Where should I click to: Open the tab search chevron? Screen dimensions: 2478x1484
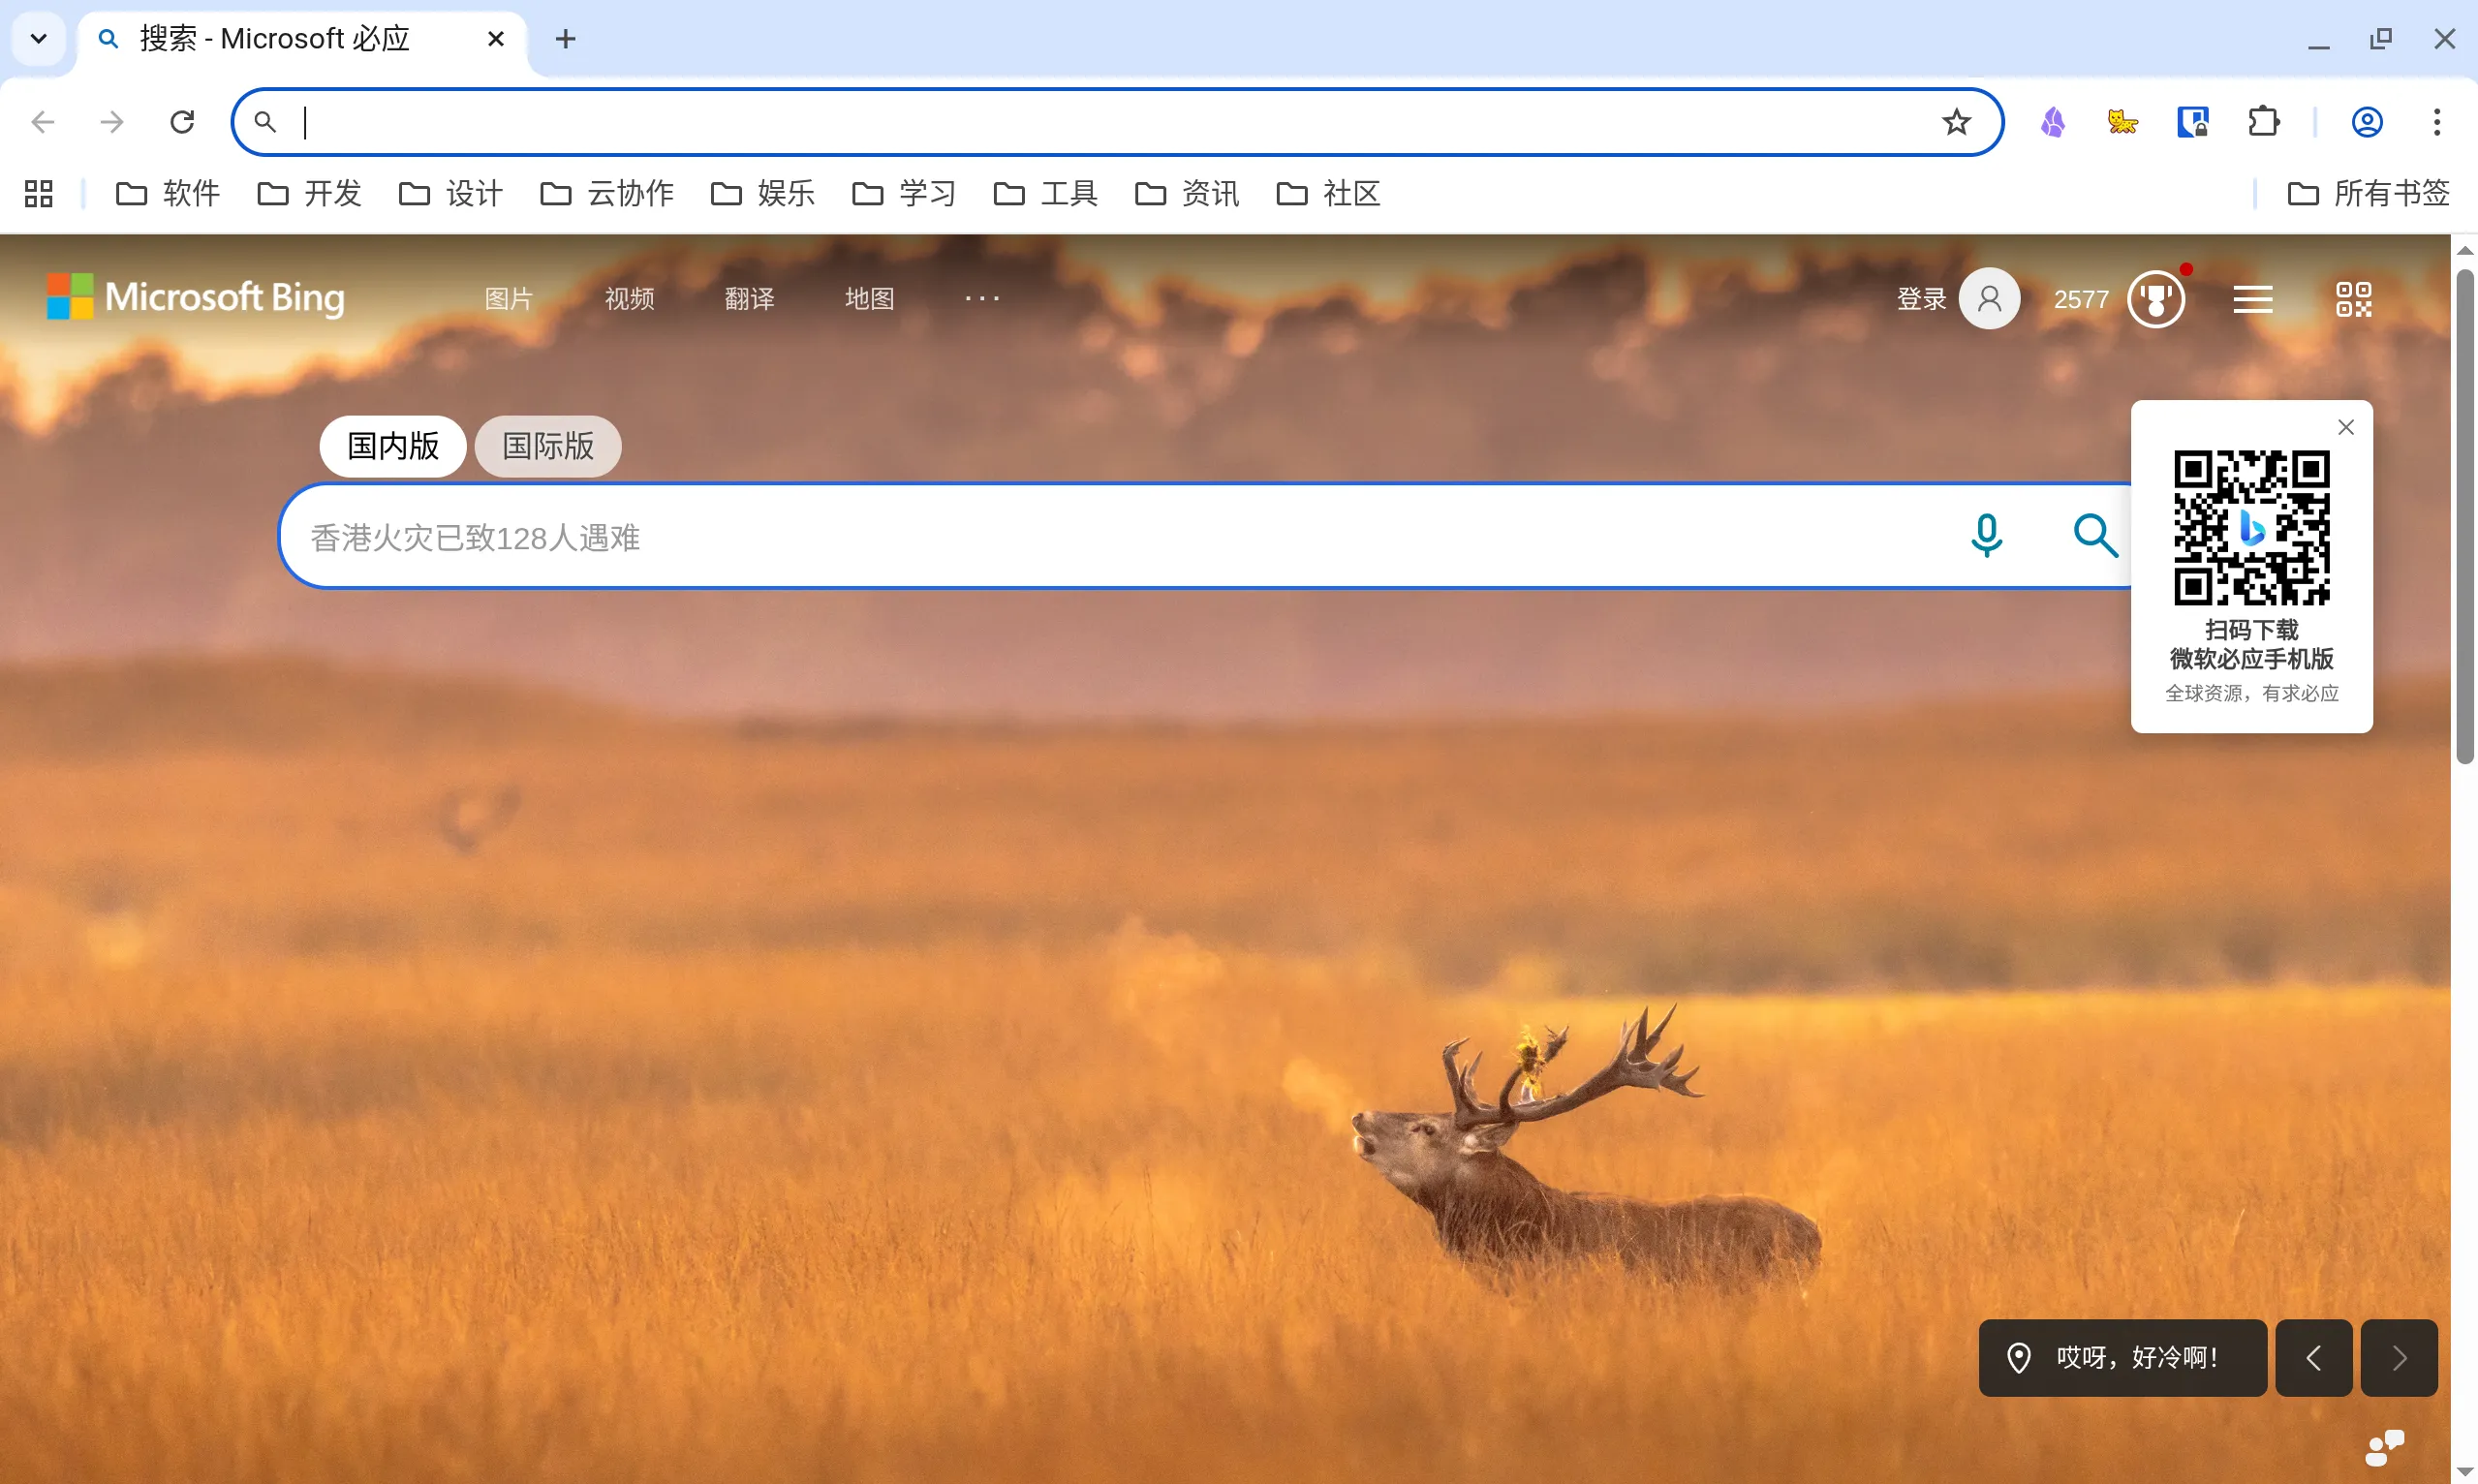coord(38,38)
